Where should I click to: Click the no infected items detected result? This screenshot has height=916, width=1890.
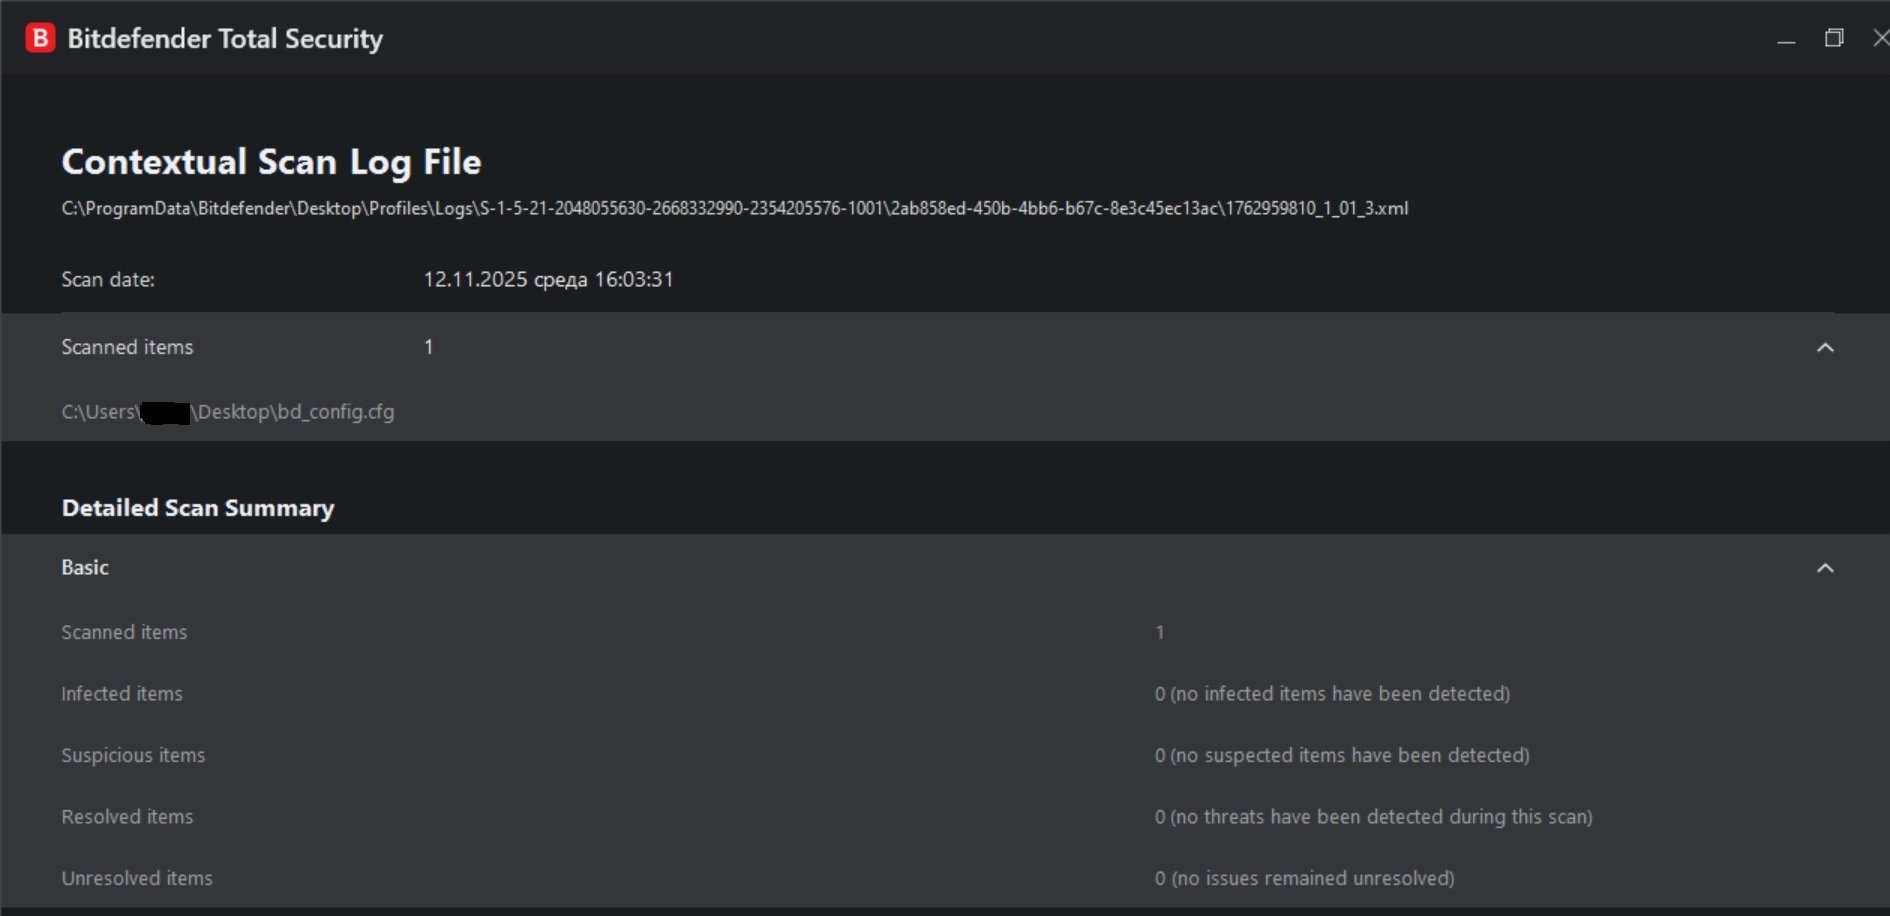click(x=1332, y=694)
